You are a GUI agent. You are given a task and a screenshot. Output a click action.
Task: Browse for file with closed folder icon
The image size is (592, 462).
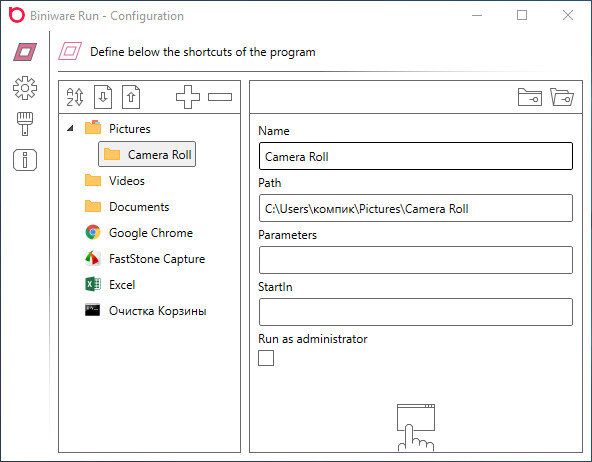tap(530, 97)
